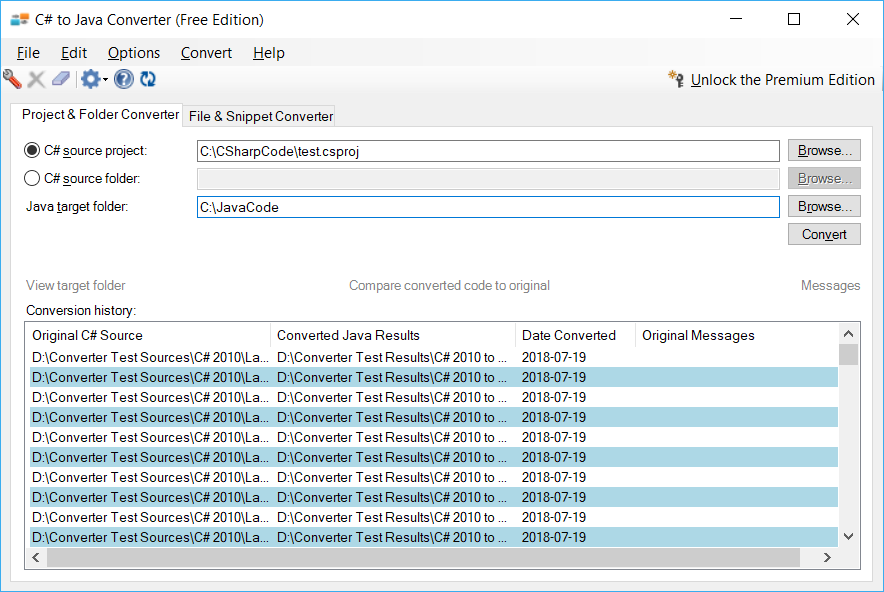Click Browse for C# source project
Image resolution: width=884 pixels, height=592 pixels.
coord(824,151)
